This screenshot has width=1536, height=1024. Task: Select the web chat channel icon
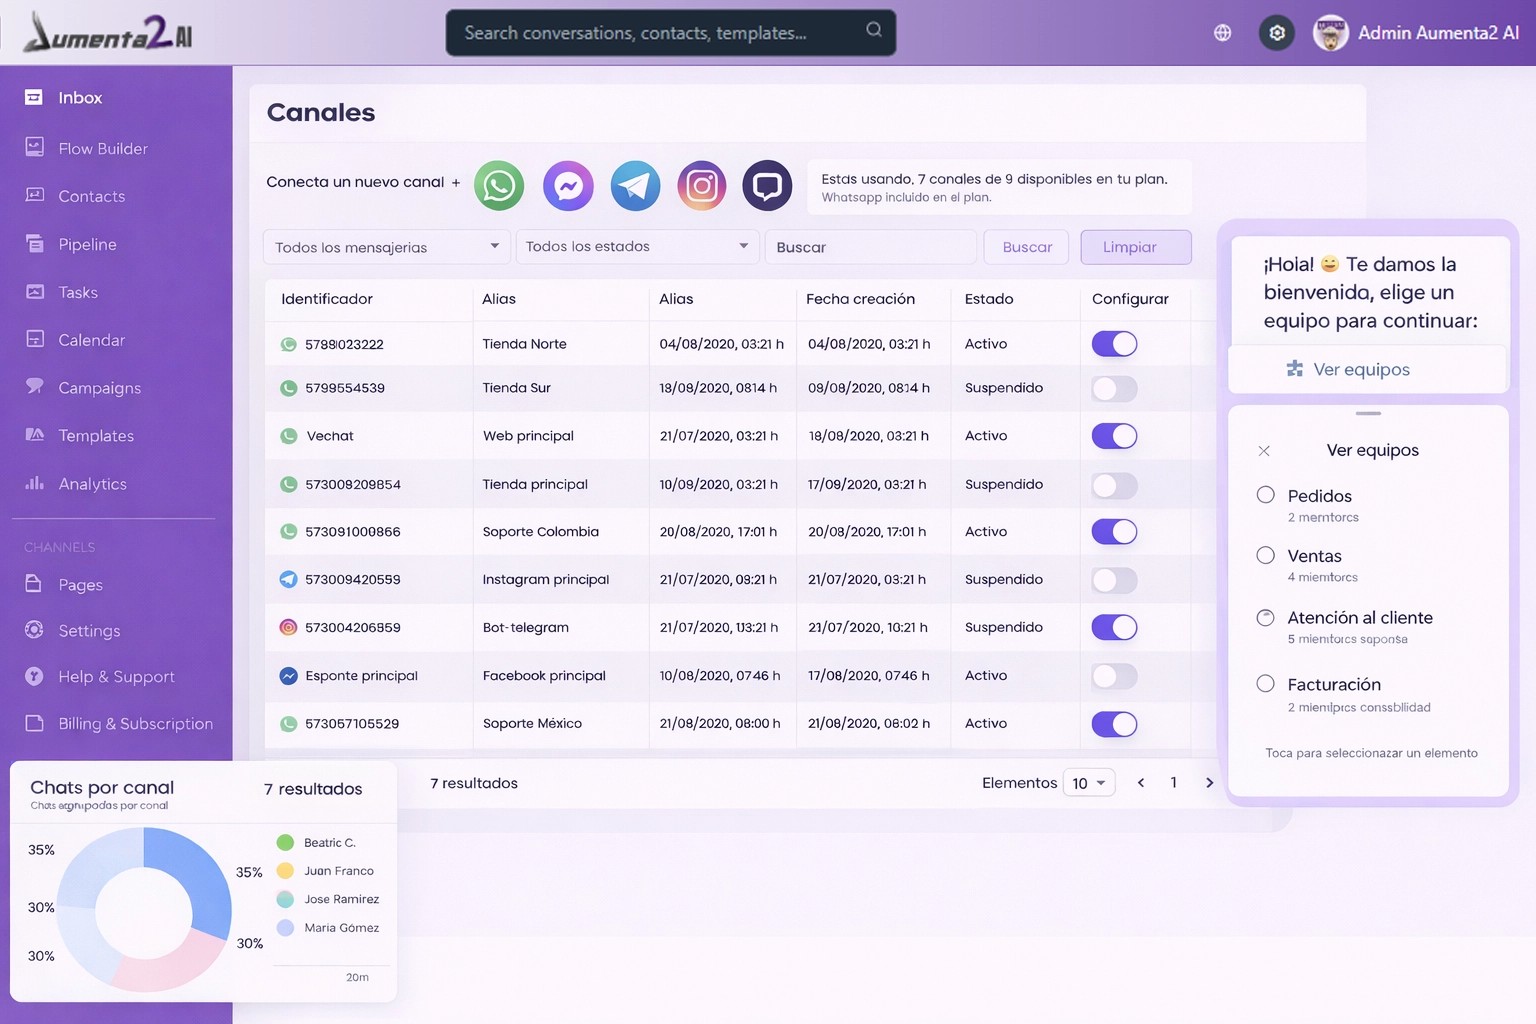767,186
